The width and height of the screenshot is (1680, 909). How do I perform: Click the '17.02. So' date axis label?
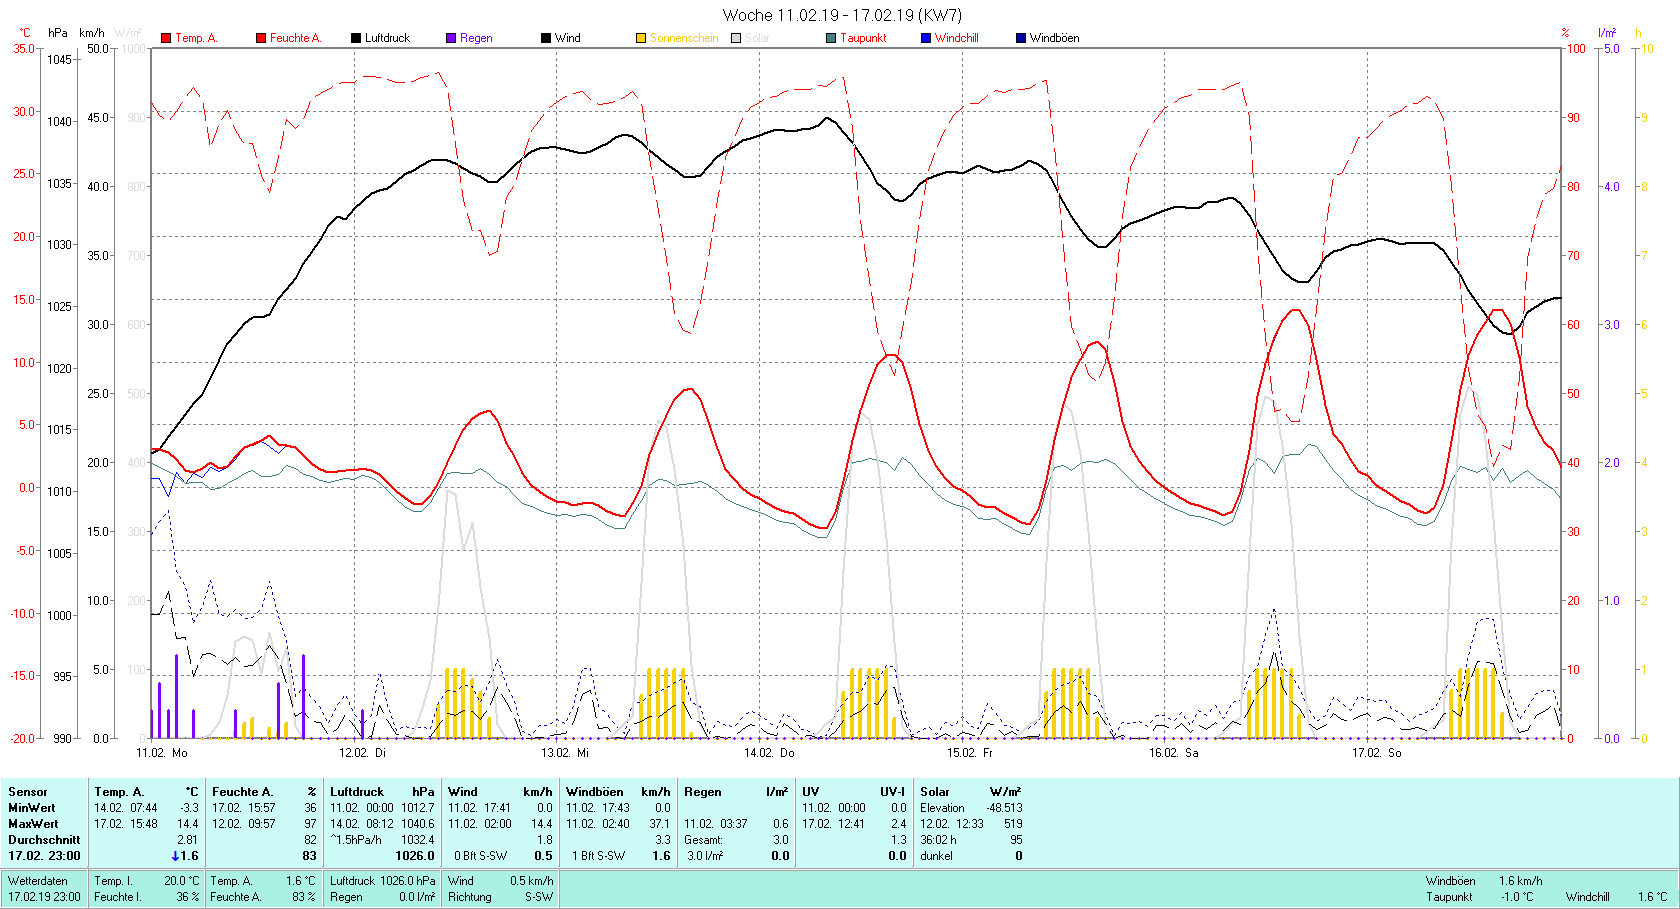(x=1376, y=753)
